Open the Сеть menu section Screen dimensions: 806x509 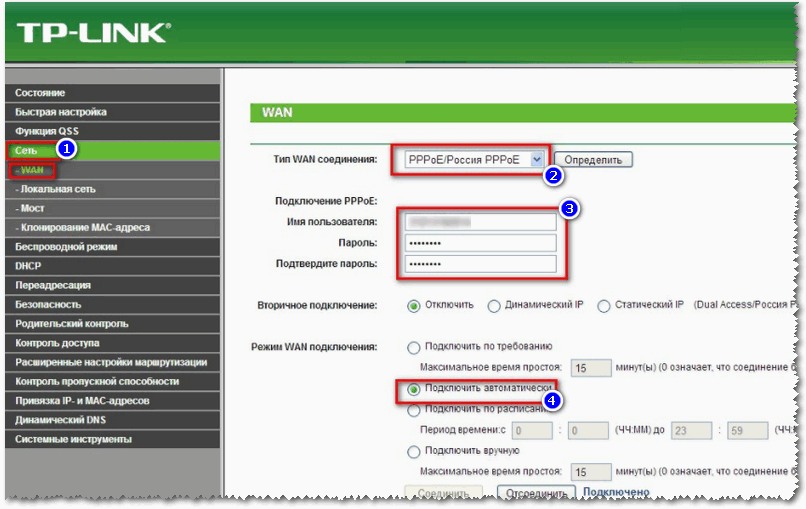[x=26, y=150]
